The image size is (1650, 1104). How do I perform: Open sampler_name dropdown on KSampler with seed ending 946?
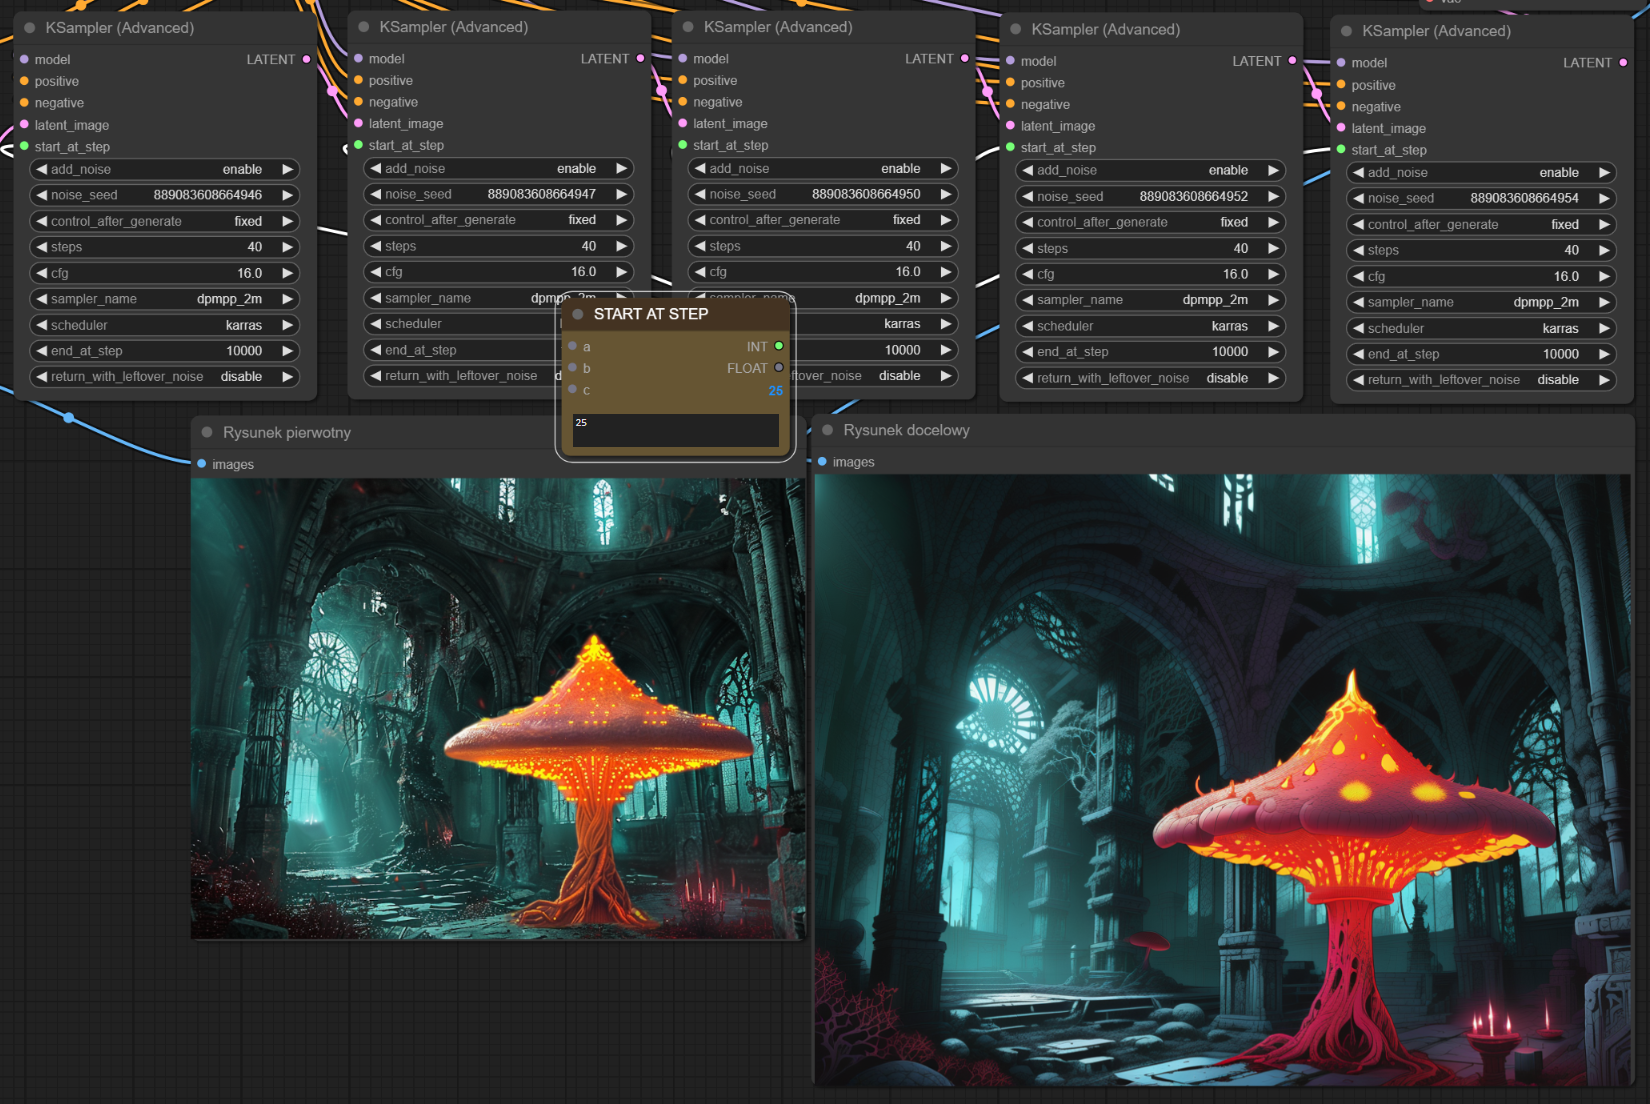coord(164,299)
